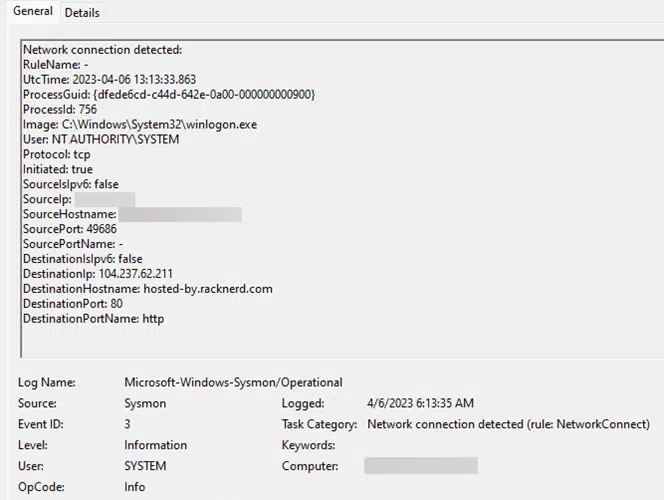This screenshot has width=664, height=500.
Task: Select the OpCode value 'Info'
Action: [135, 487]
